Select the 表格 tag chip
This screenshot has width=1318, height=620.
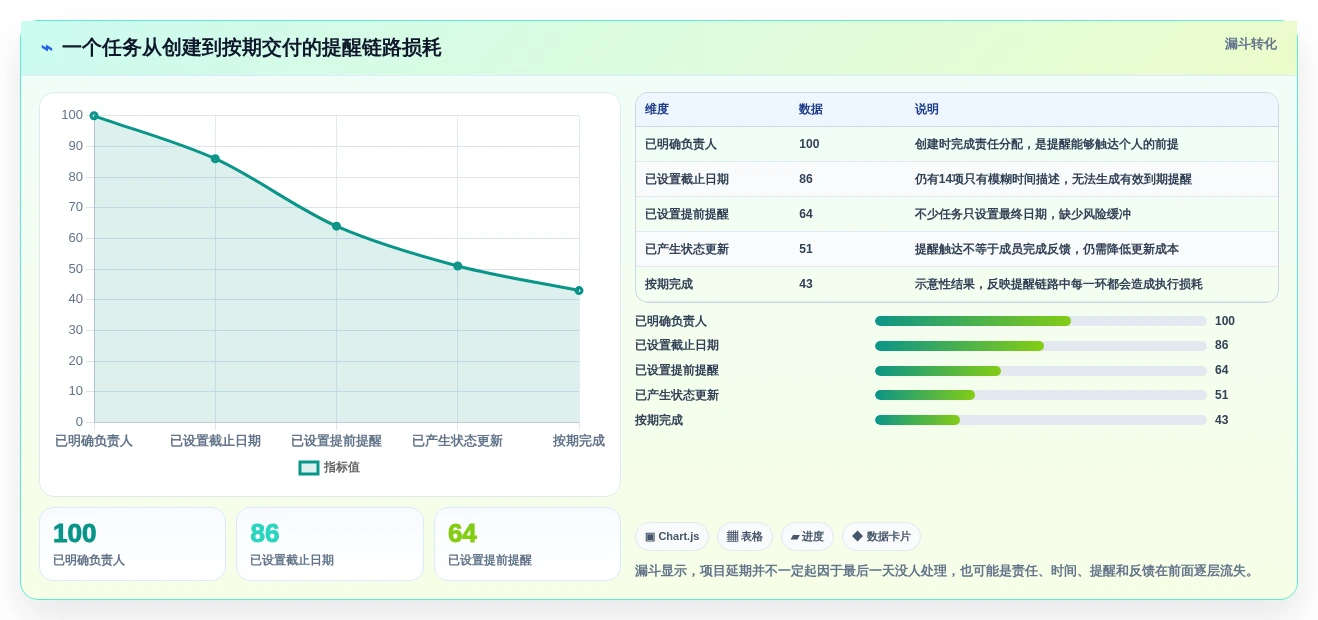tap(745, 536)
